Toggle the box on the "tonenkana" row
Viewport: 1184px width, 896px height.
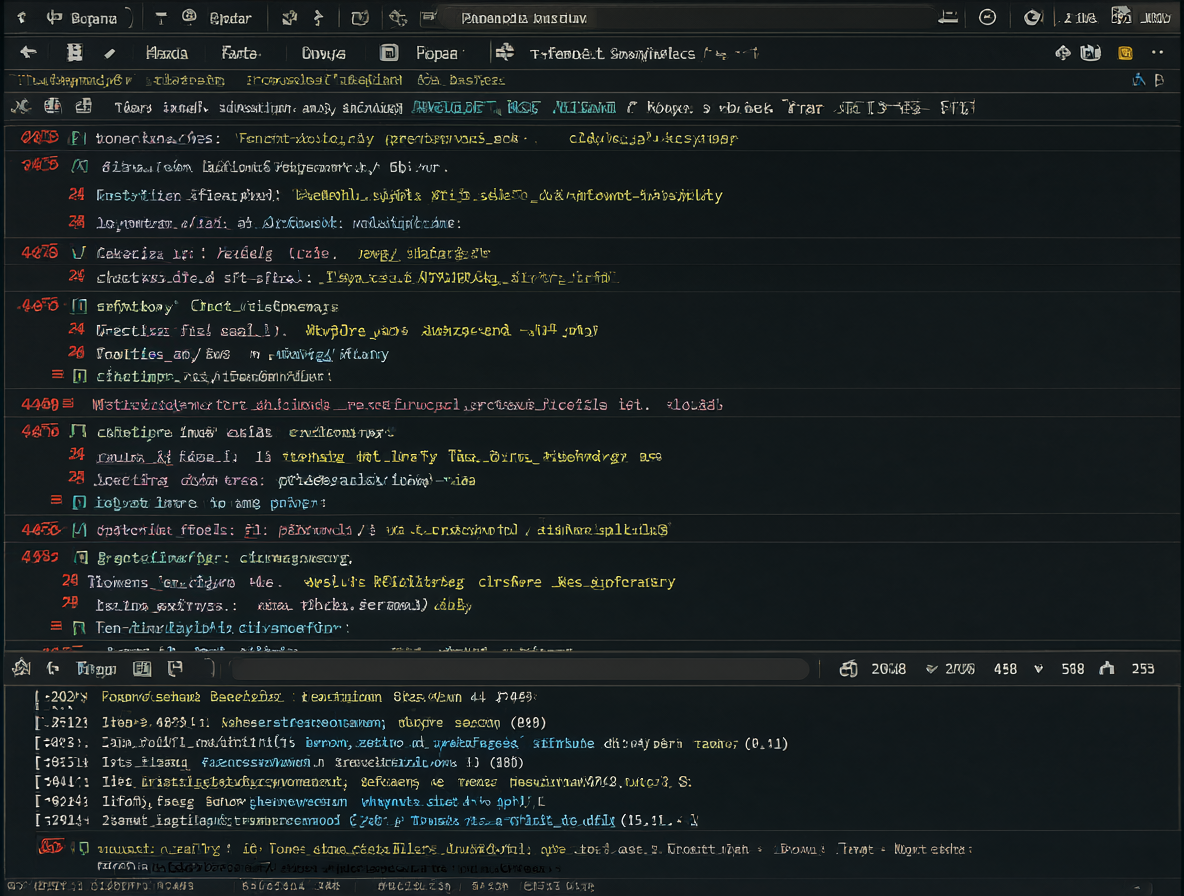(x=78, y=138)
